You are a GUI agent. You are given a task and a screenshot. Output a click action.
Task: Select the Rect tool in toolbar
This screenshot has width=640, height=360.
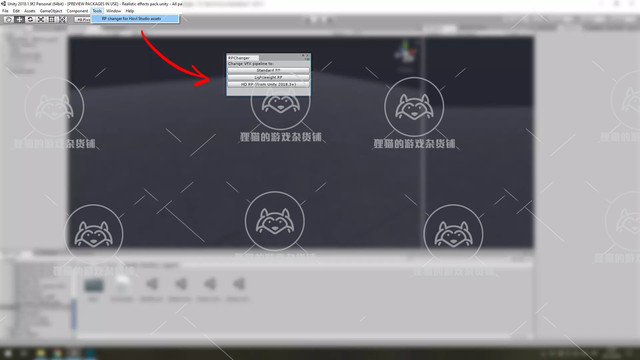pos(51,19)
